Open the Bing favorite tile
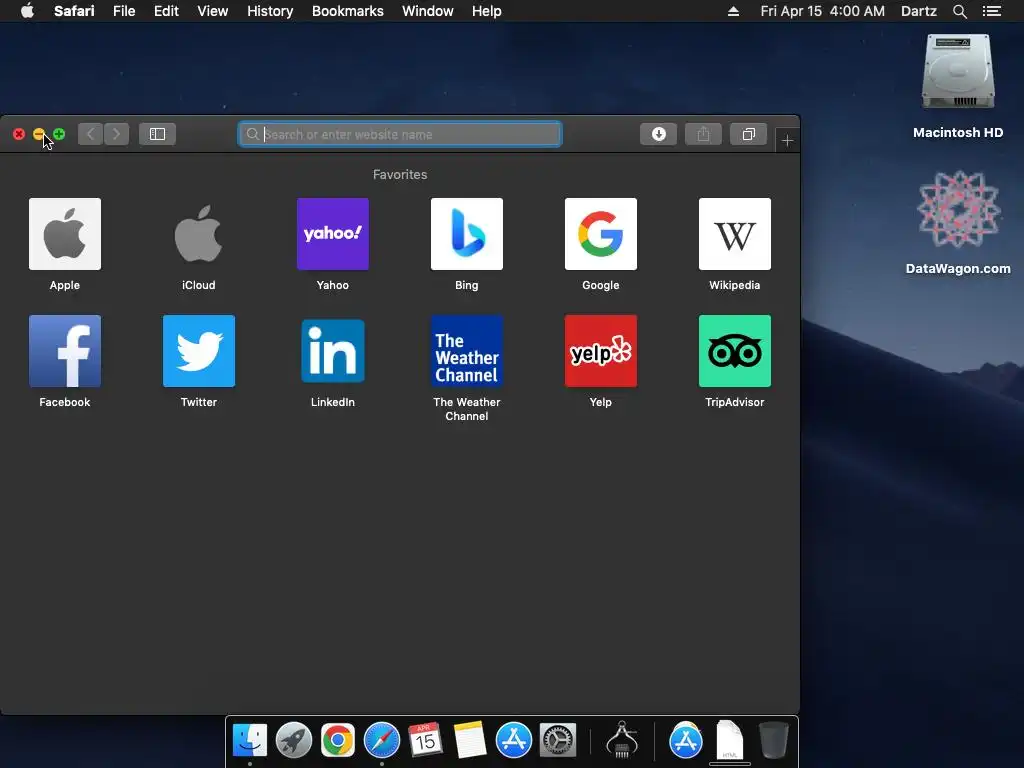The width and height of the screenshot is (1024, 768). (x=466, y=234)
